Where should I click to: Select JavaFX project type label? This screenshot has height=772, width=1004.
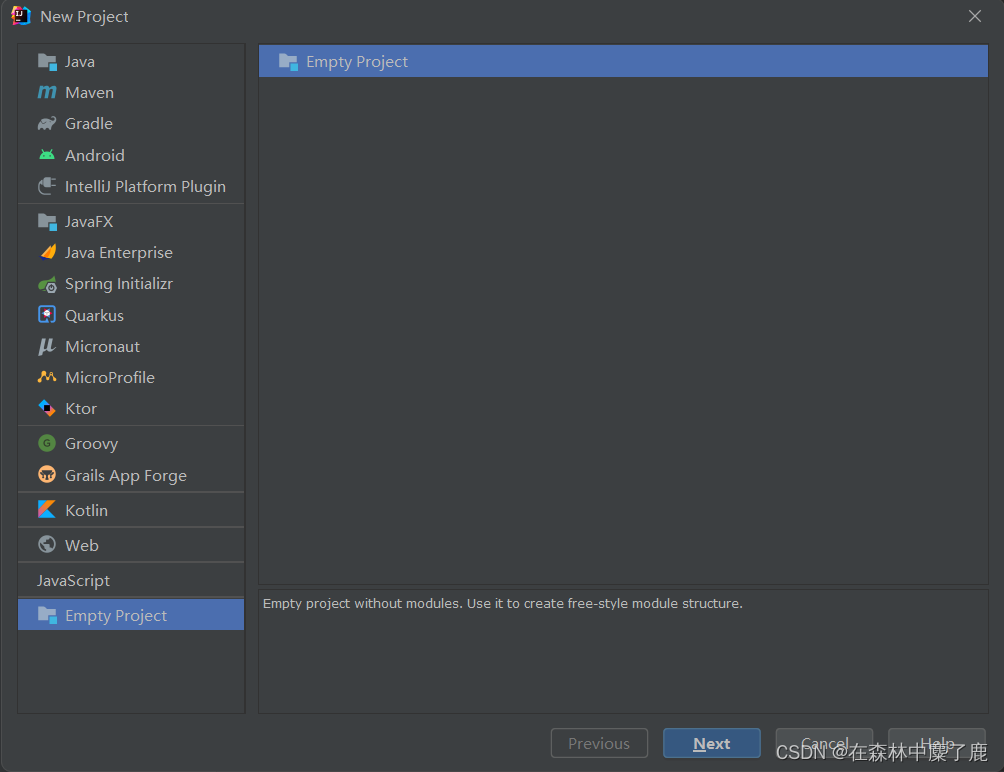(x=89, y=222)
